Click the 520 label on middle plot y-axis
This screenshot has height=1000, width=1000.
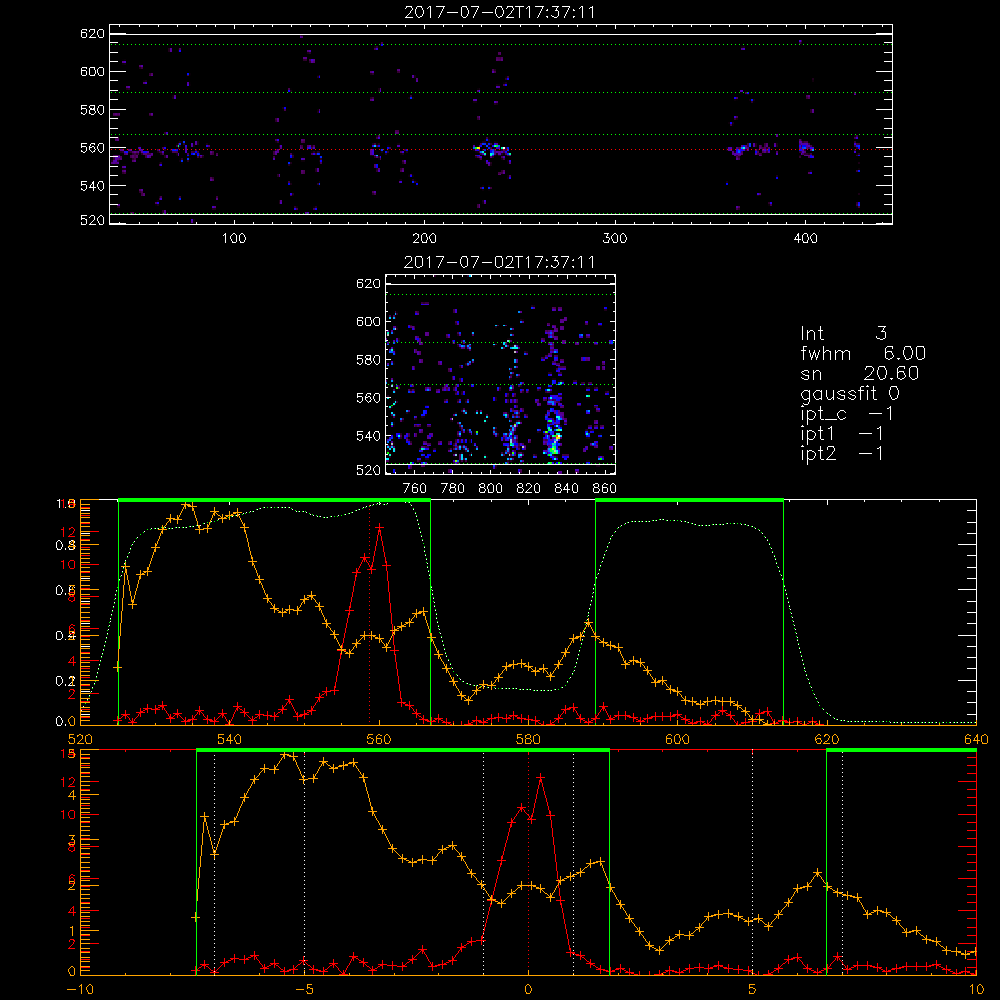pyautogui.click(x=368, y=471)
